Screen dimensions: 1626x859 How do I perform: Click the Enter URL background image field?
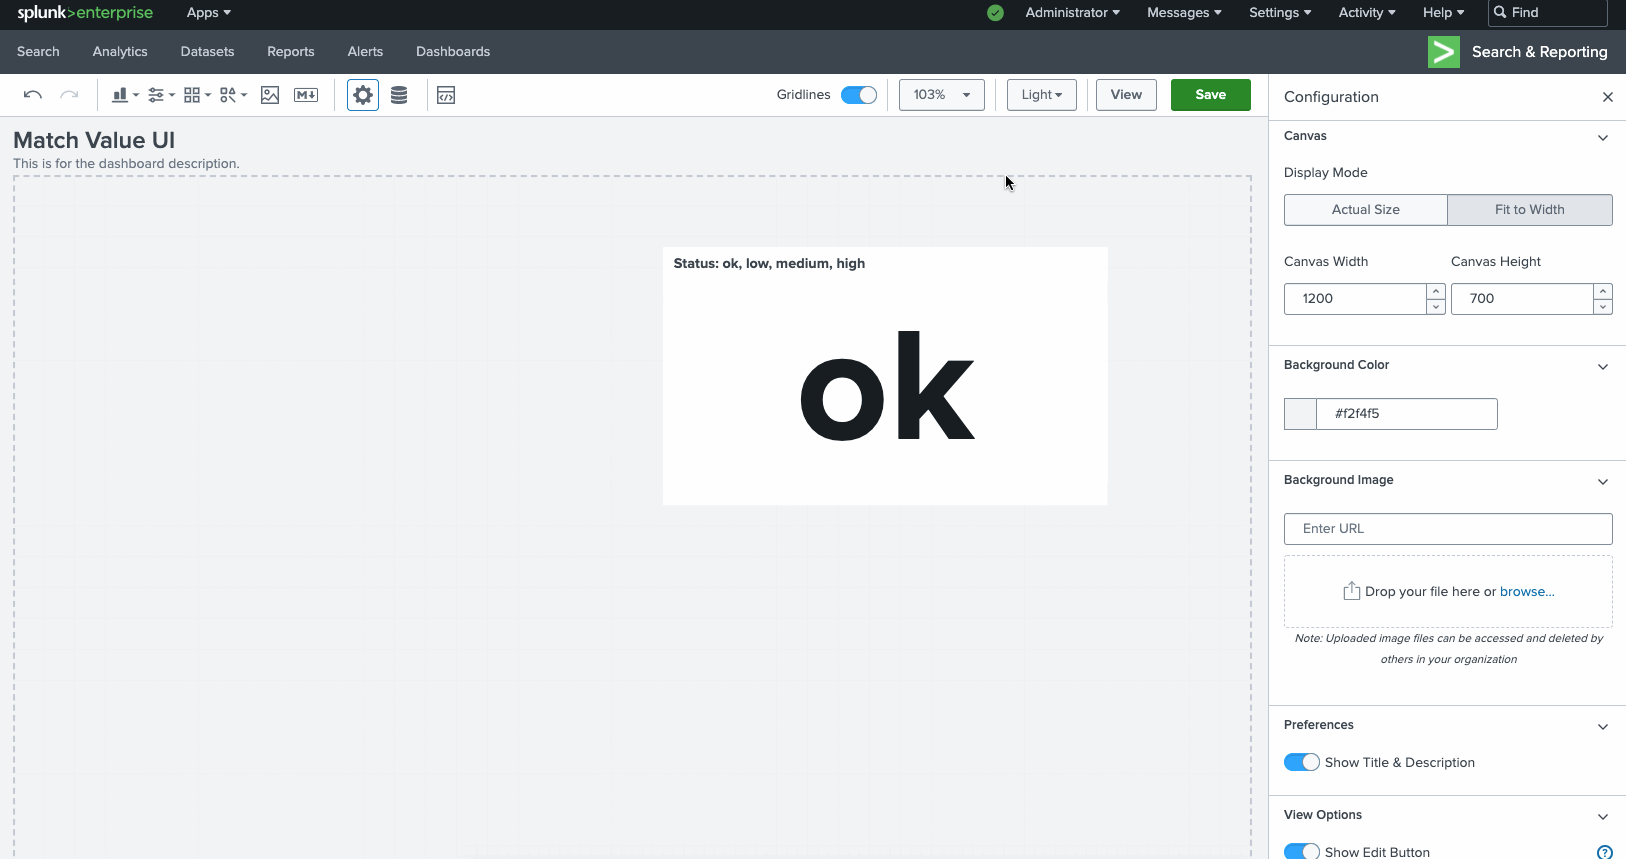click(x=1447, y=529)
